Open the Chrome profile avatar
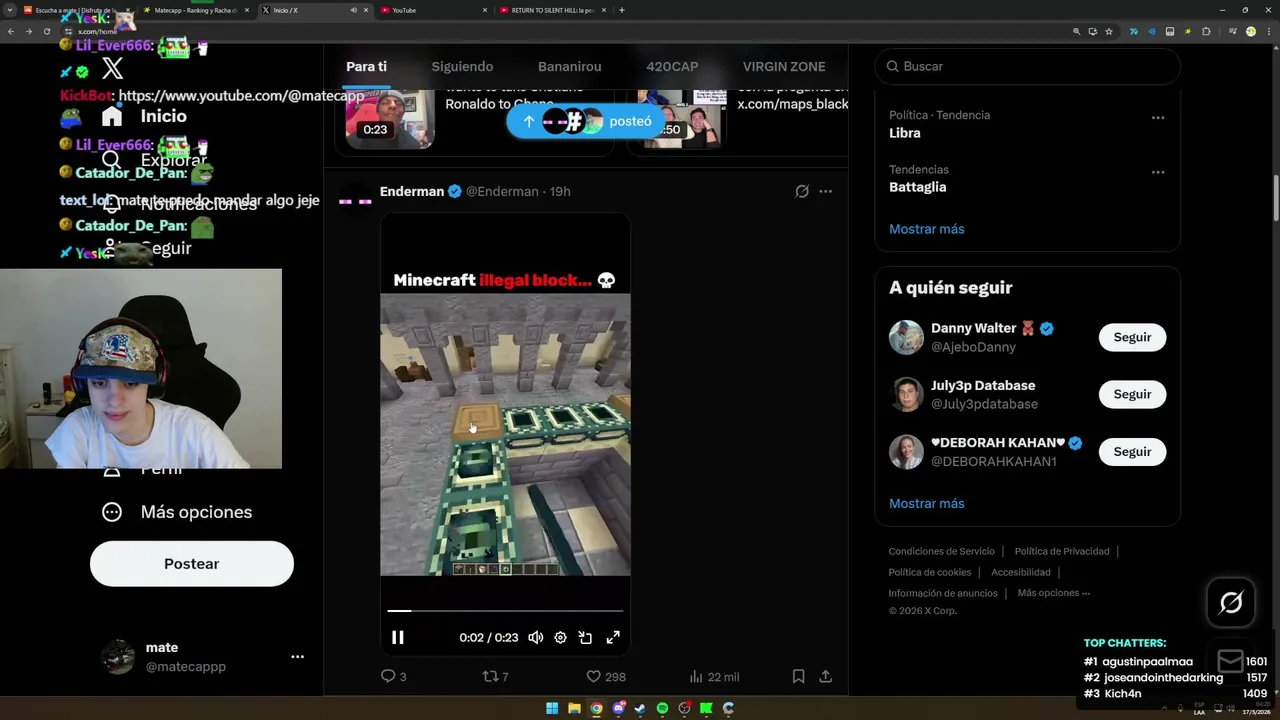 click(x=1250, y=31)
